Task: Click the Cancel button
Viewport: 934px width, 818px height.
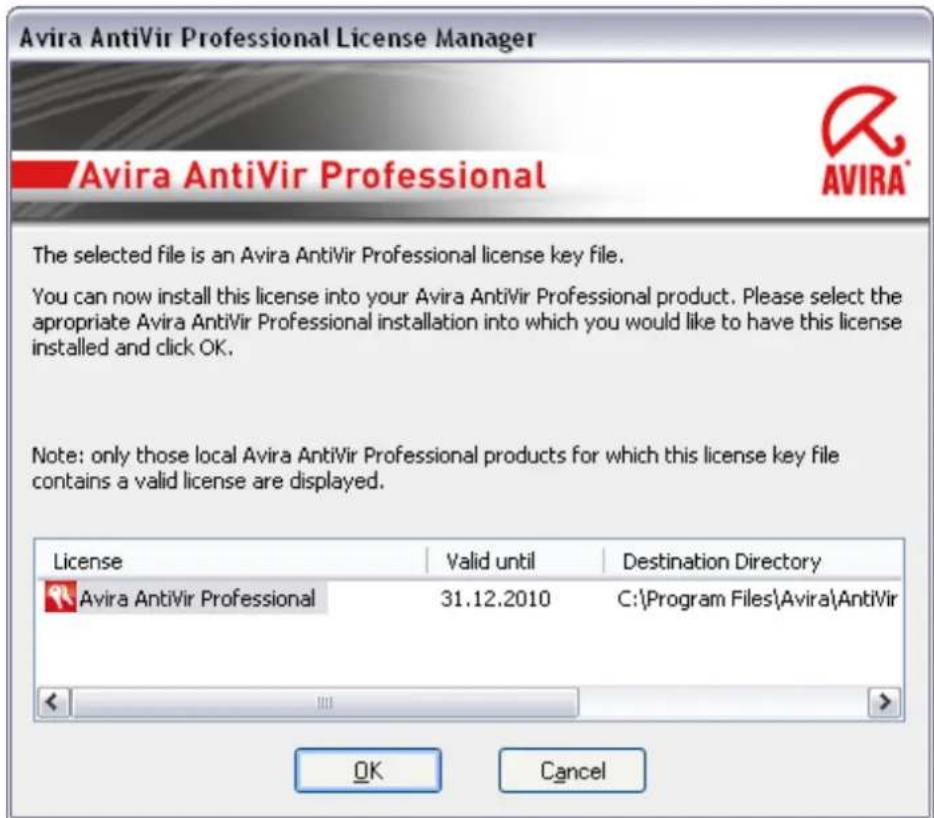Action: (572, 770)
